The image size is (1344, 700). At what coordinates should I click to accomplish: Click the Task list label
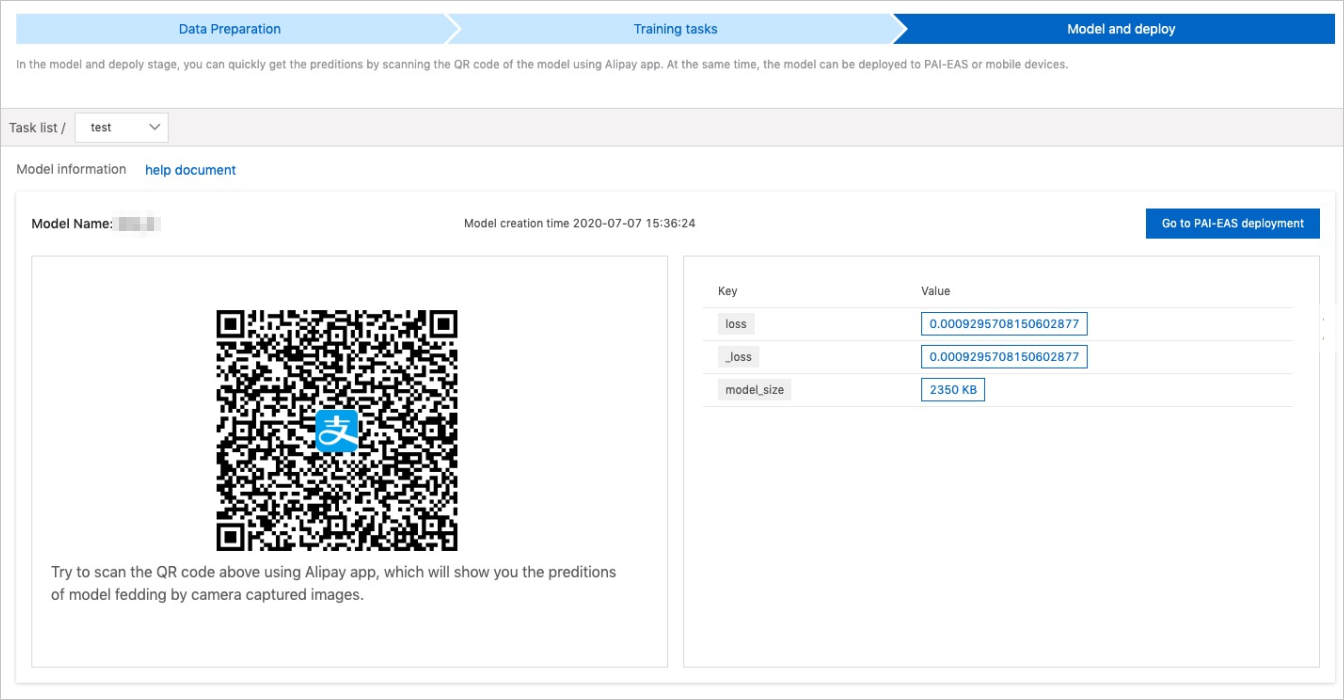(37, 128)
